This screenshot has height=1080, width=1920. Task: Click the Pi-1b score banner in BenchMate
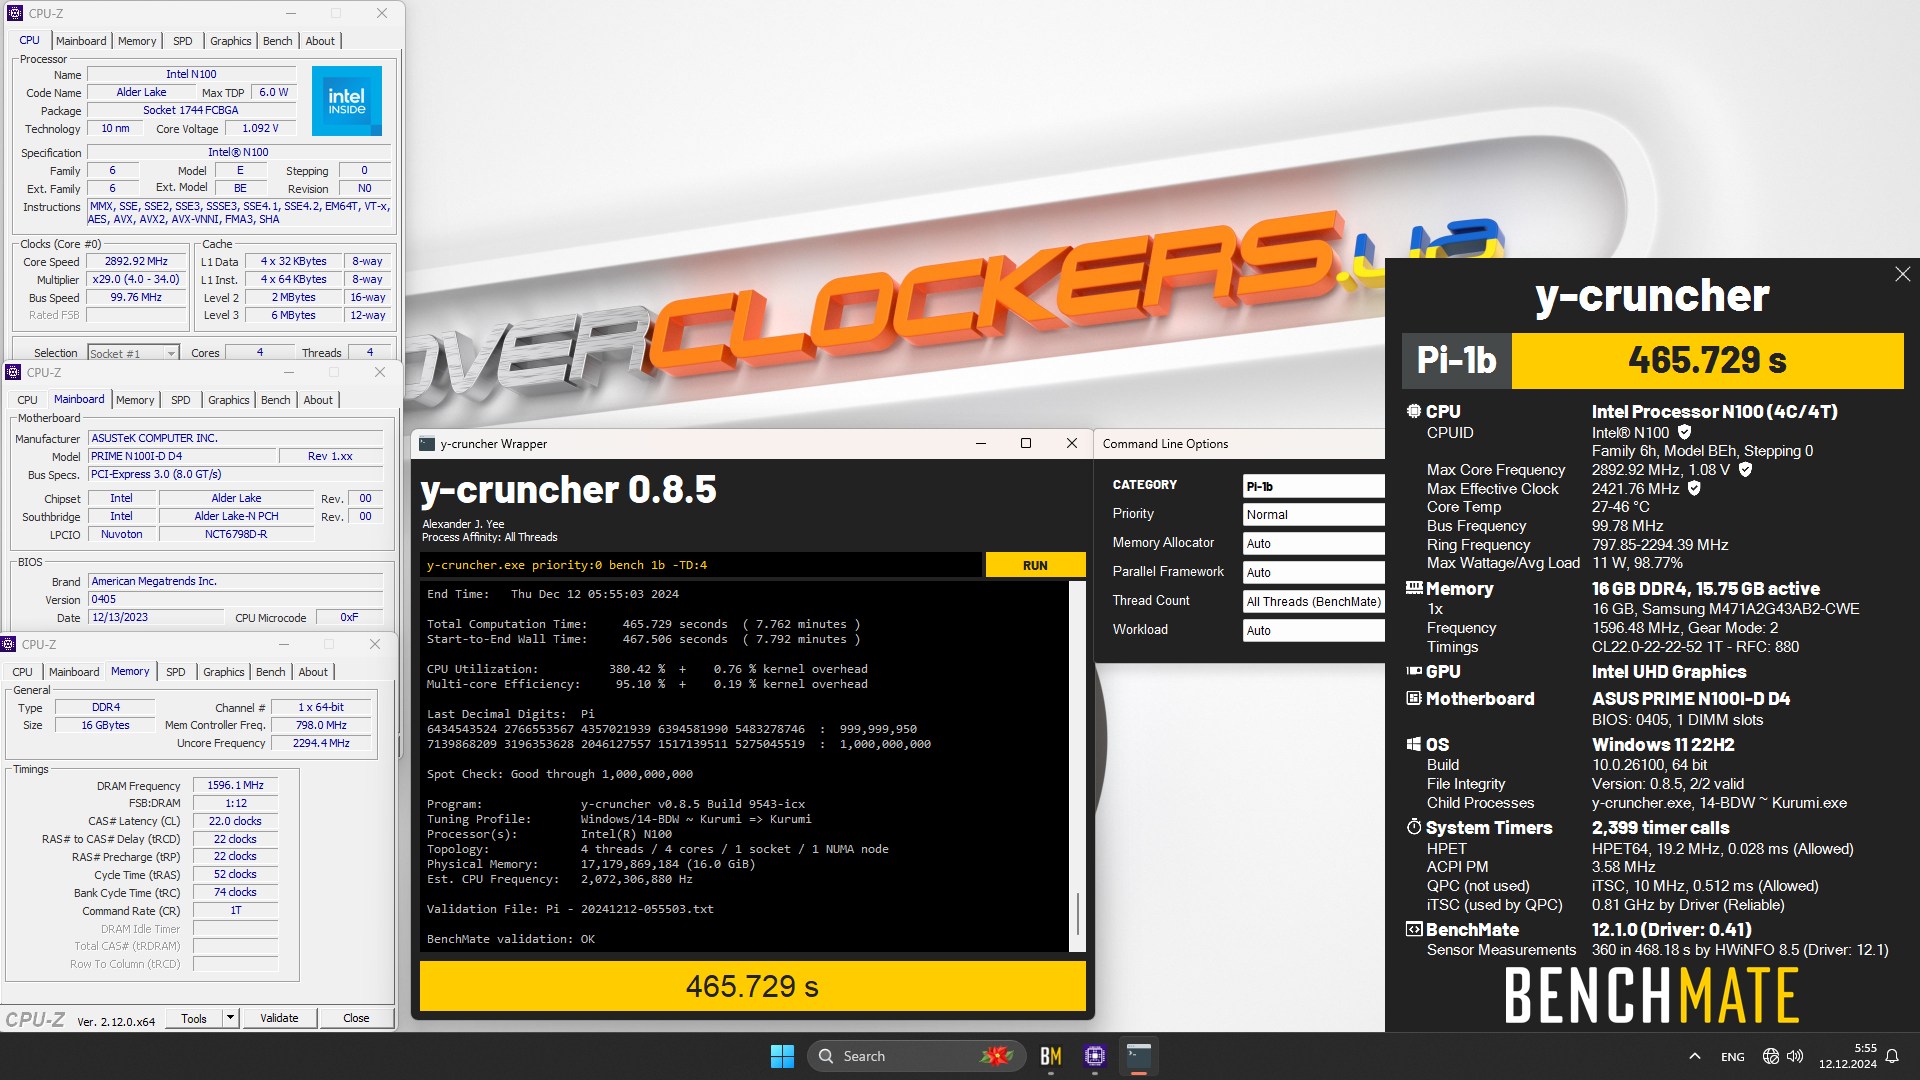1652,360
